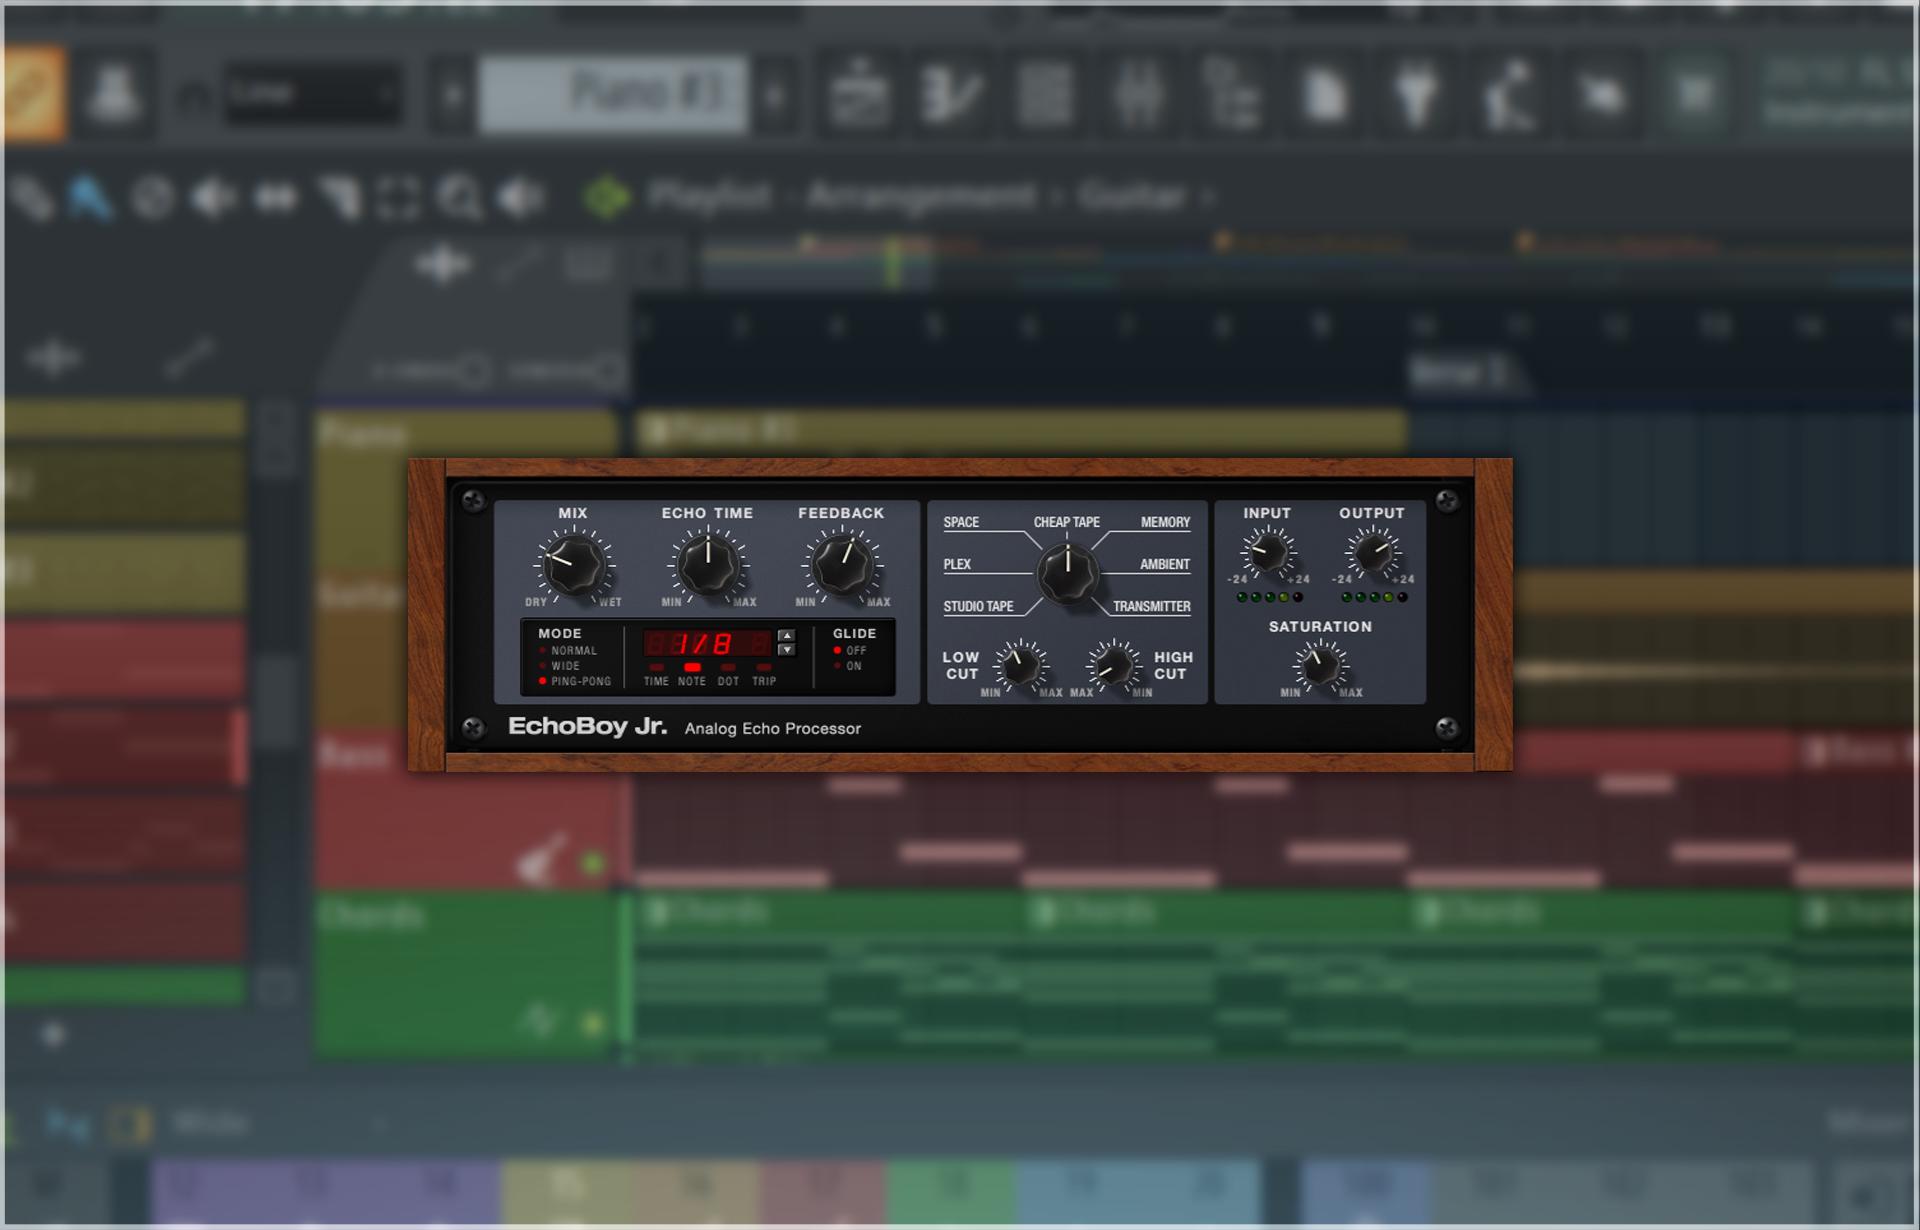This screenshot has width=1920, height=1230.
Task: Choose the SPACE echo style
Action: tap(961, 522)
